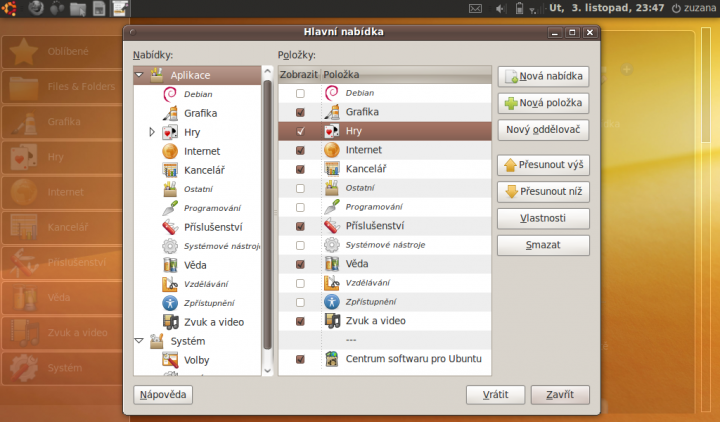Collapse the Aplikace tree node
Image resolution: width=720 pixels, height=422 pixels.
click(x=139, y=74)
